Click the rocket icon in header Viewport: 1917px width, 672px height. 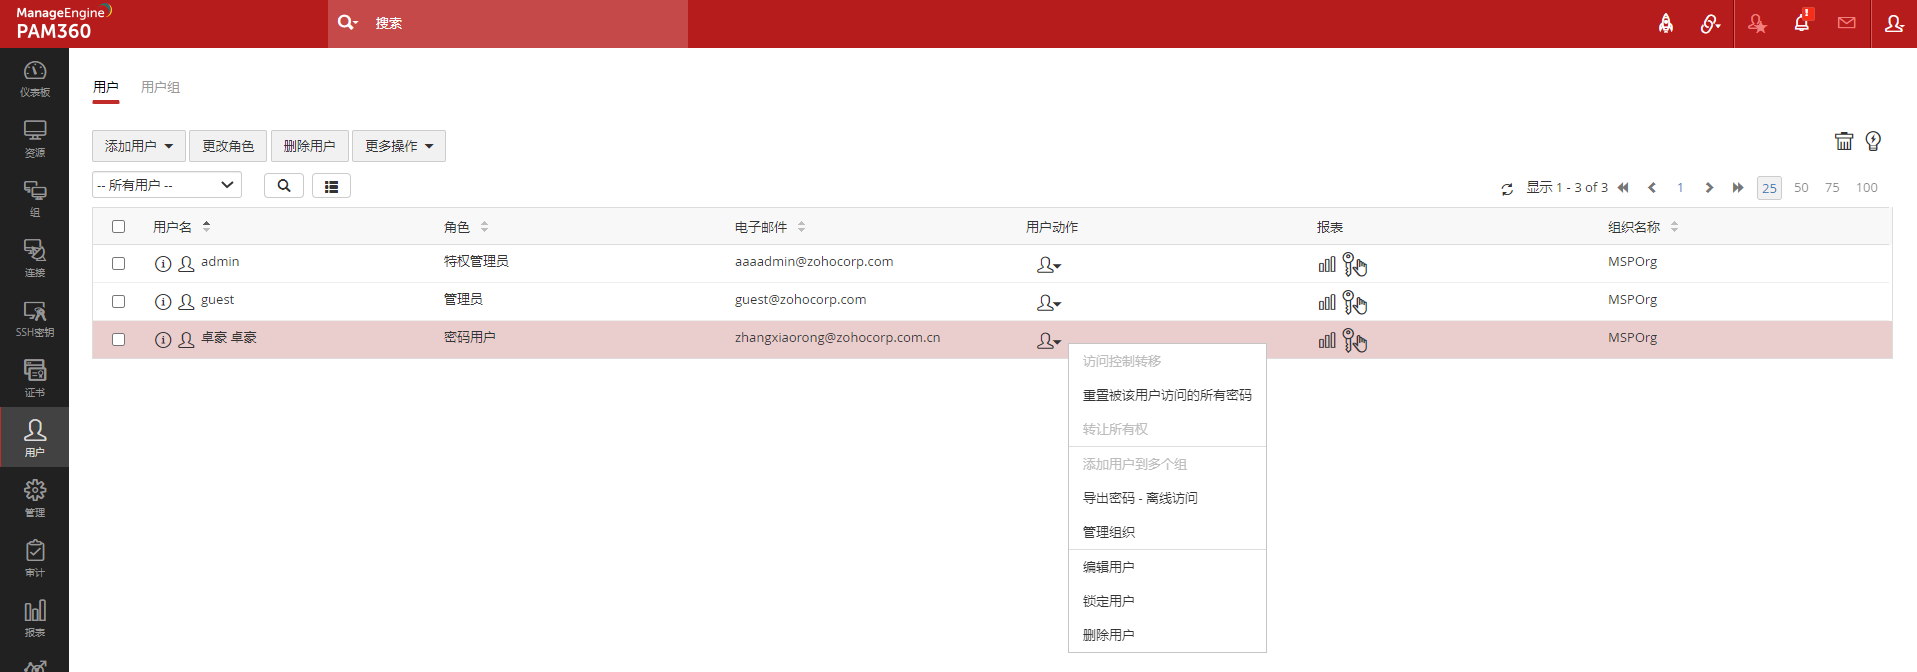(x=1666, y=23)
